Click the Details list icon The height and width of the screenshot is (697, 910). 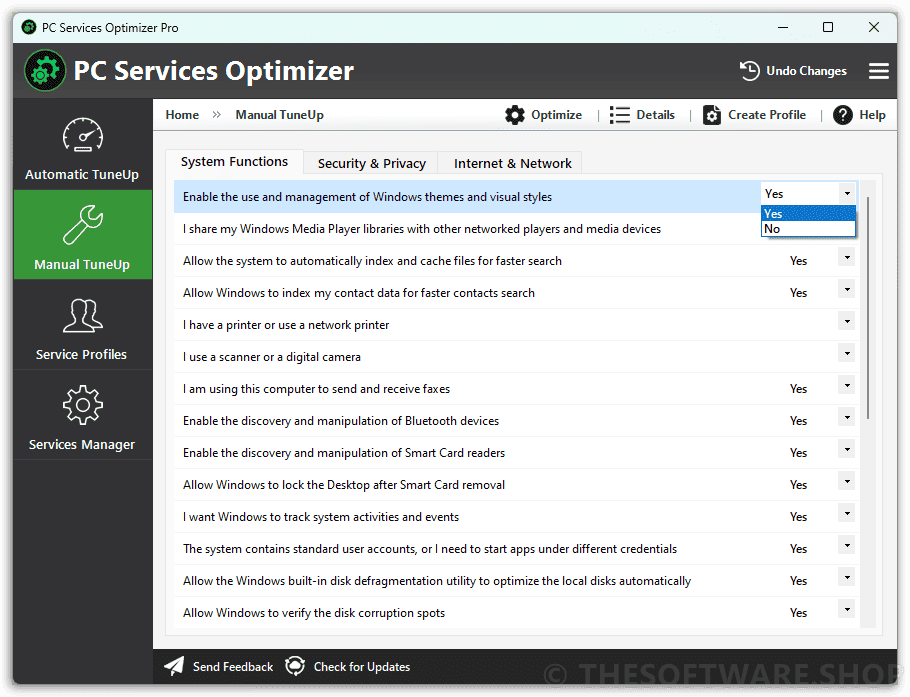pos(619,115)
